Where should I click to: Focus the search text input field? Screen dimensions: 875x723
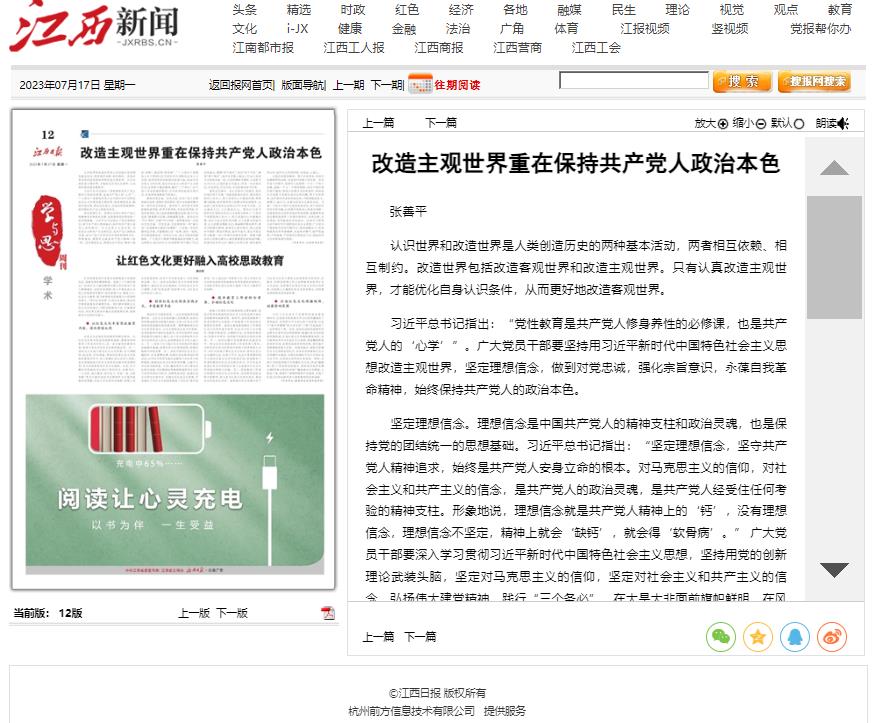click(x=634, y=80)
